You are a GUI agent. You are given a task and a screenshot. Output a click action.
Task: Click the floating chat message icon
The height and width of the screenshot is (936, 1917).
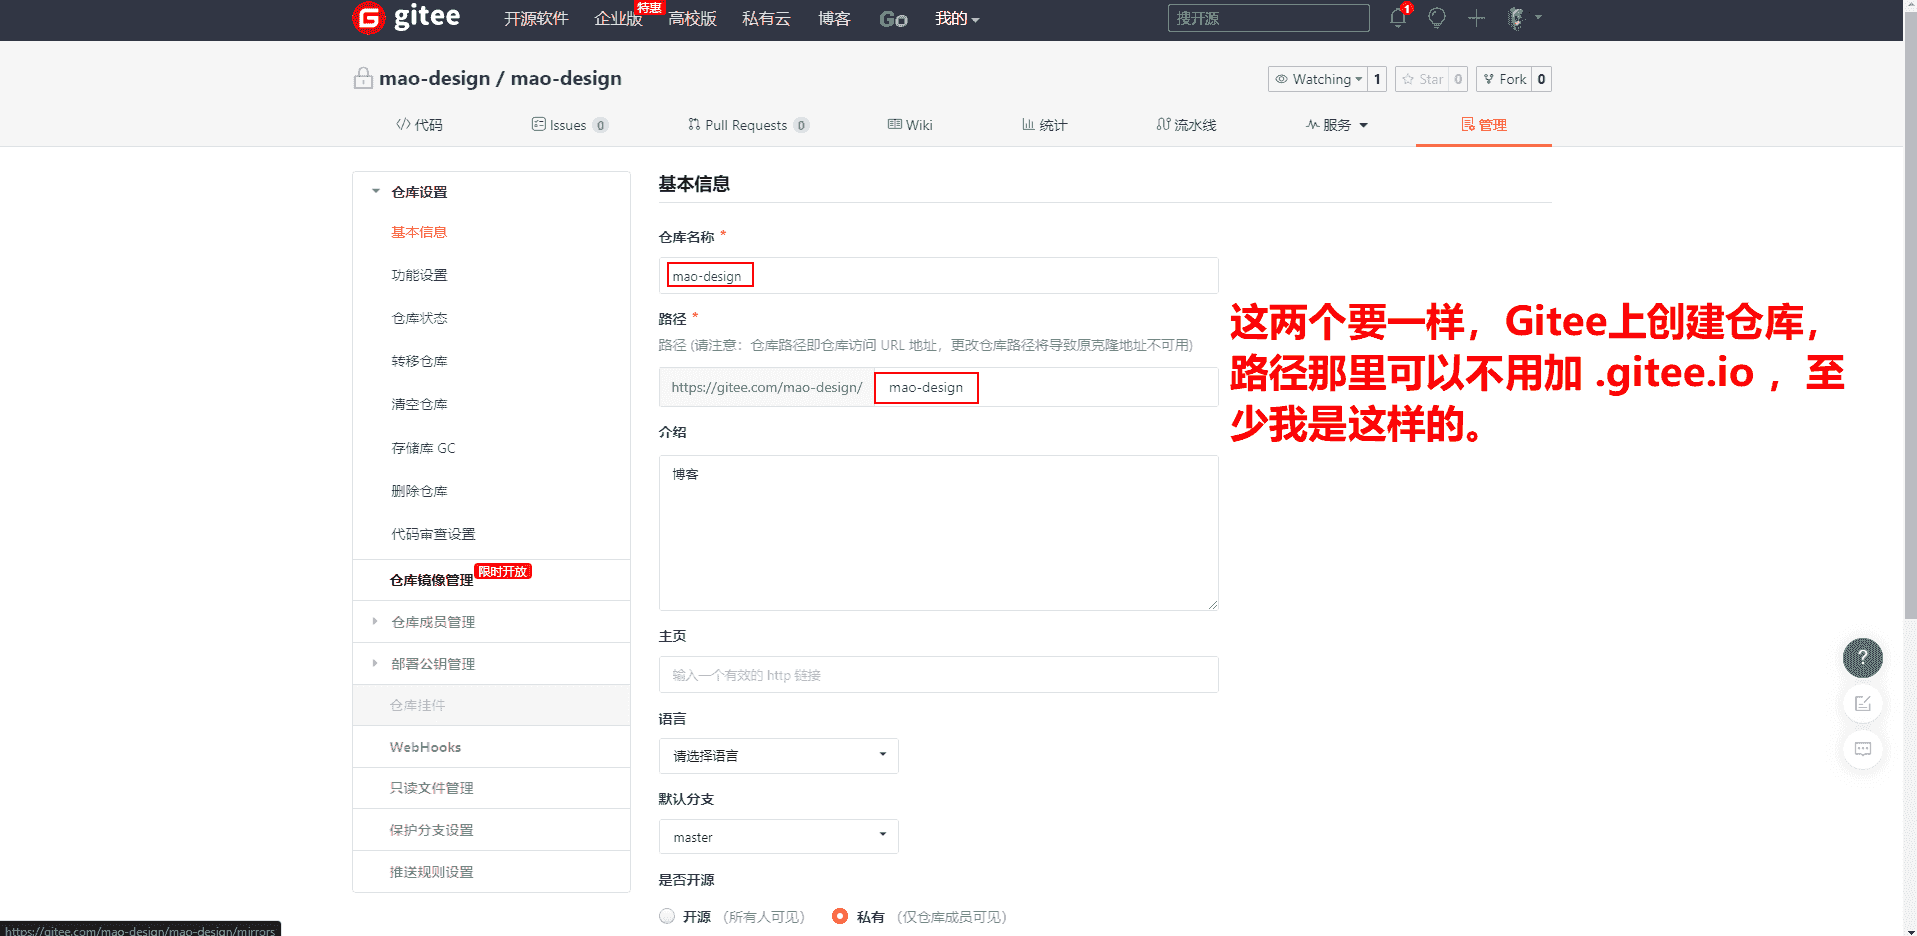coord(1862,749)
